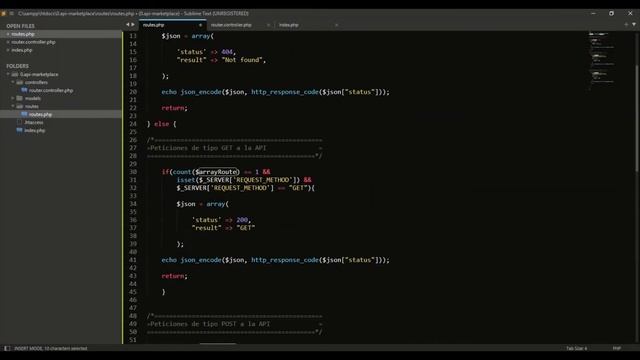Open .htaccess in the folder tree

tap(34, 122)
